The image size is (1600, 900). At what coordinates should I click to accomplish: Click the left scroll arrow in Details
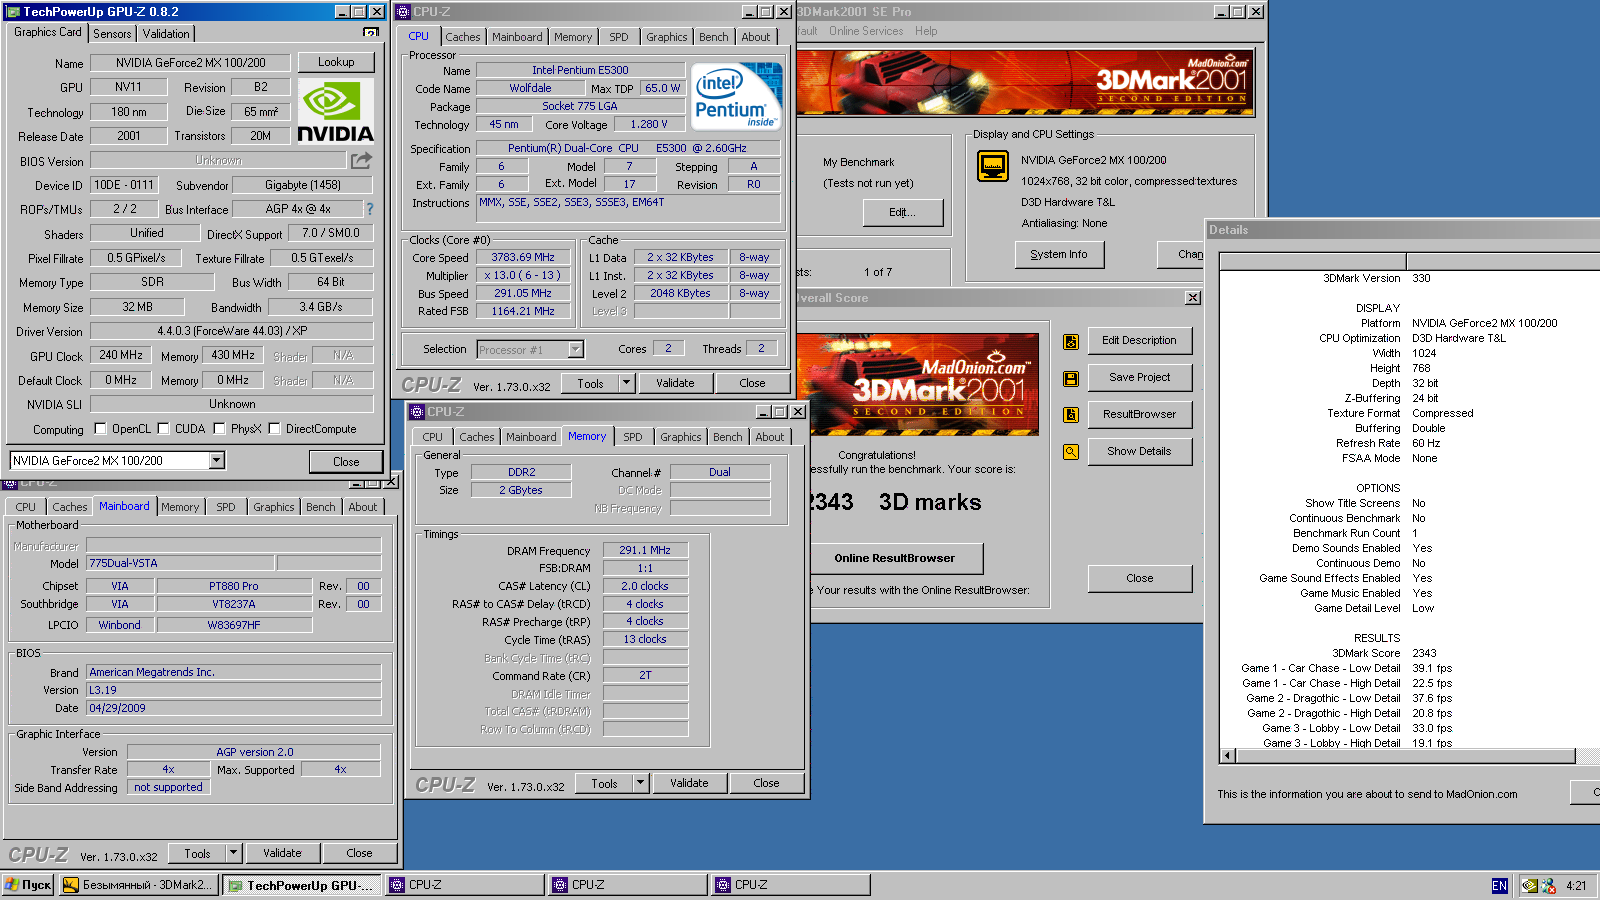tap(1227, 755)
